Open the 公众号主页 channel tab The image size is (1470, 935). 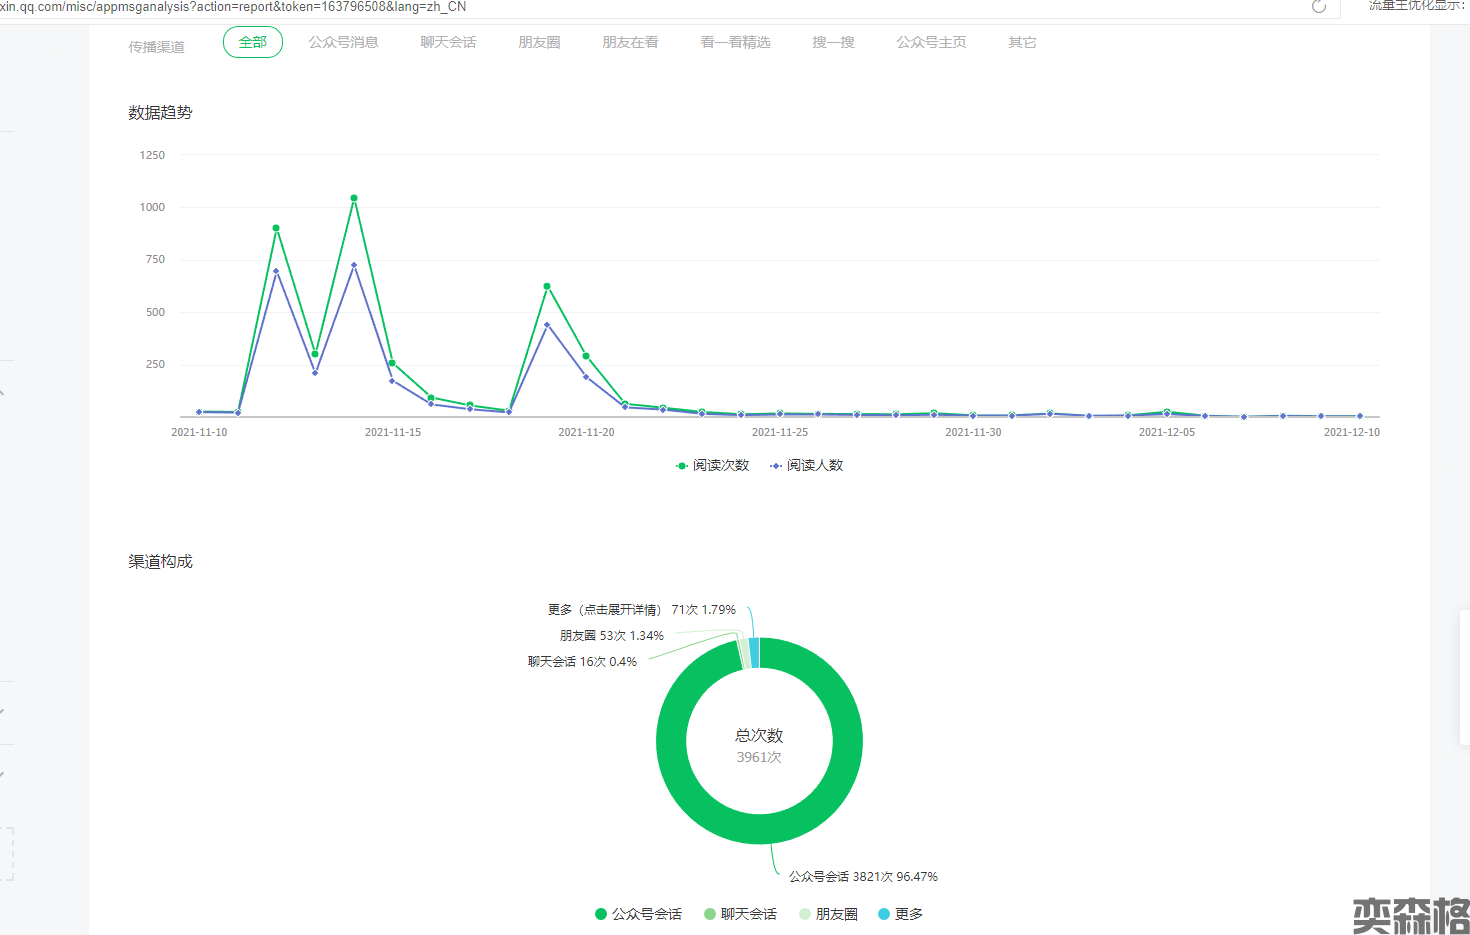931,42
